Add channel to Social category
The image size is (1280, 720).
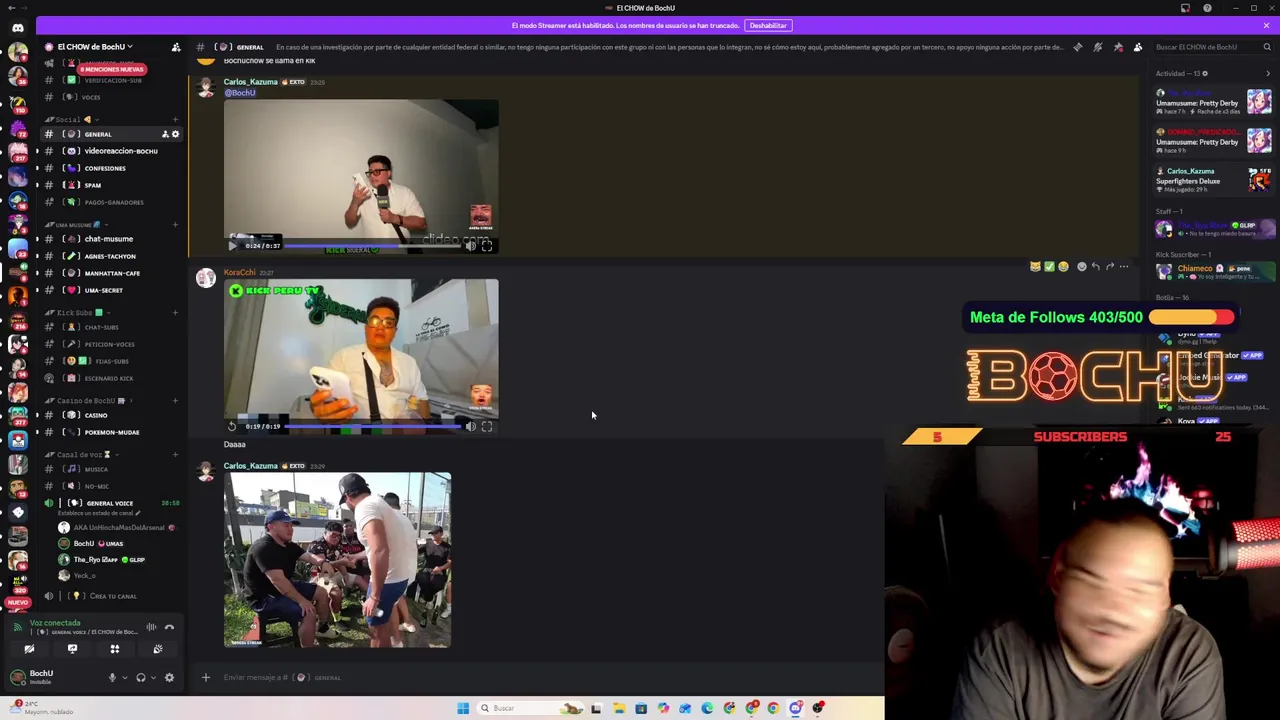pos(175,119)
